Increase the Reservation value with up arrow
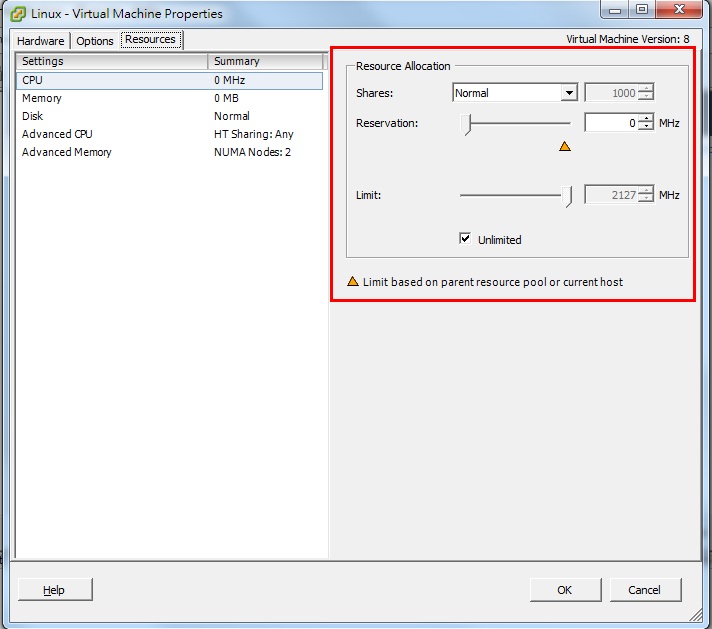The height and width of the screenshot is (629, 712). (x=645, y=118)
